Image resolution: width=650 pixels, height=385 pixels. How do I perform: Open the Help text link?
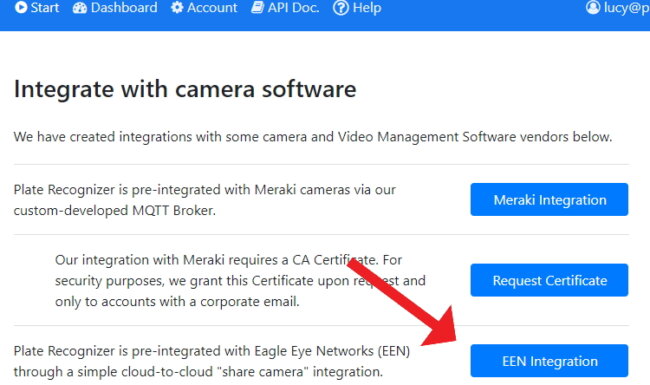pyautogui.click(x=367, y=8)
